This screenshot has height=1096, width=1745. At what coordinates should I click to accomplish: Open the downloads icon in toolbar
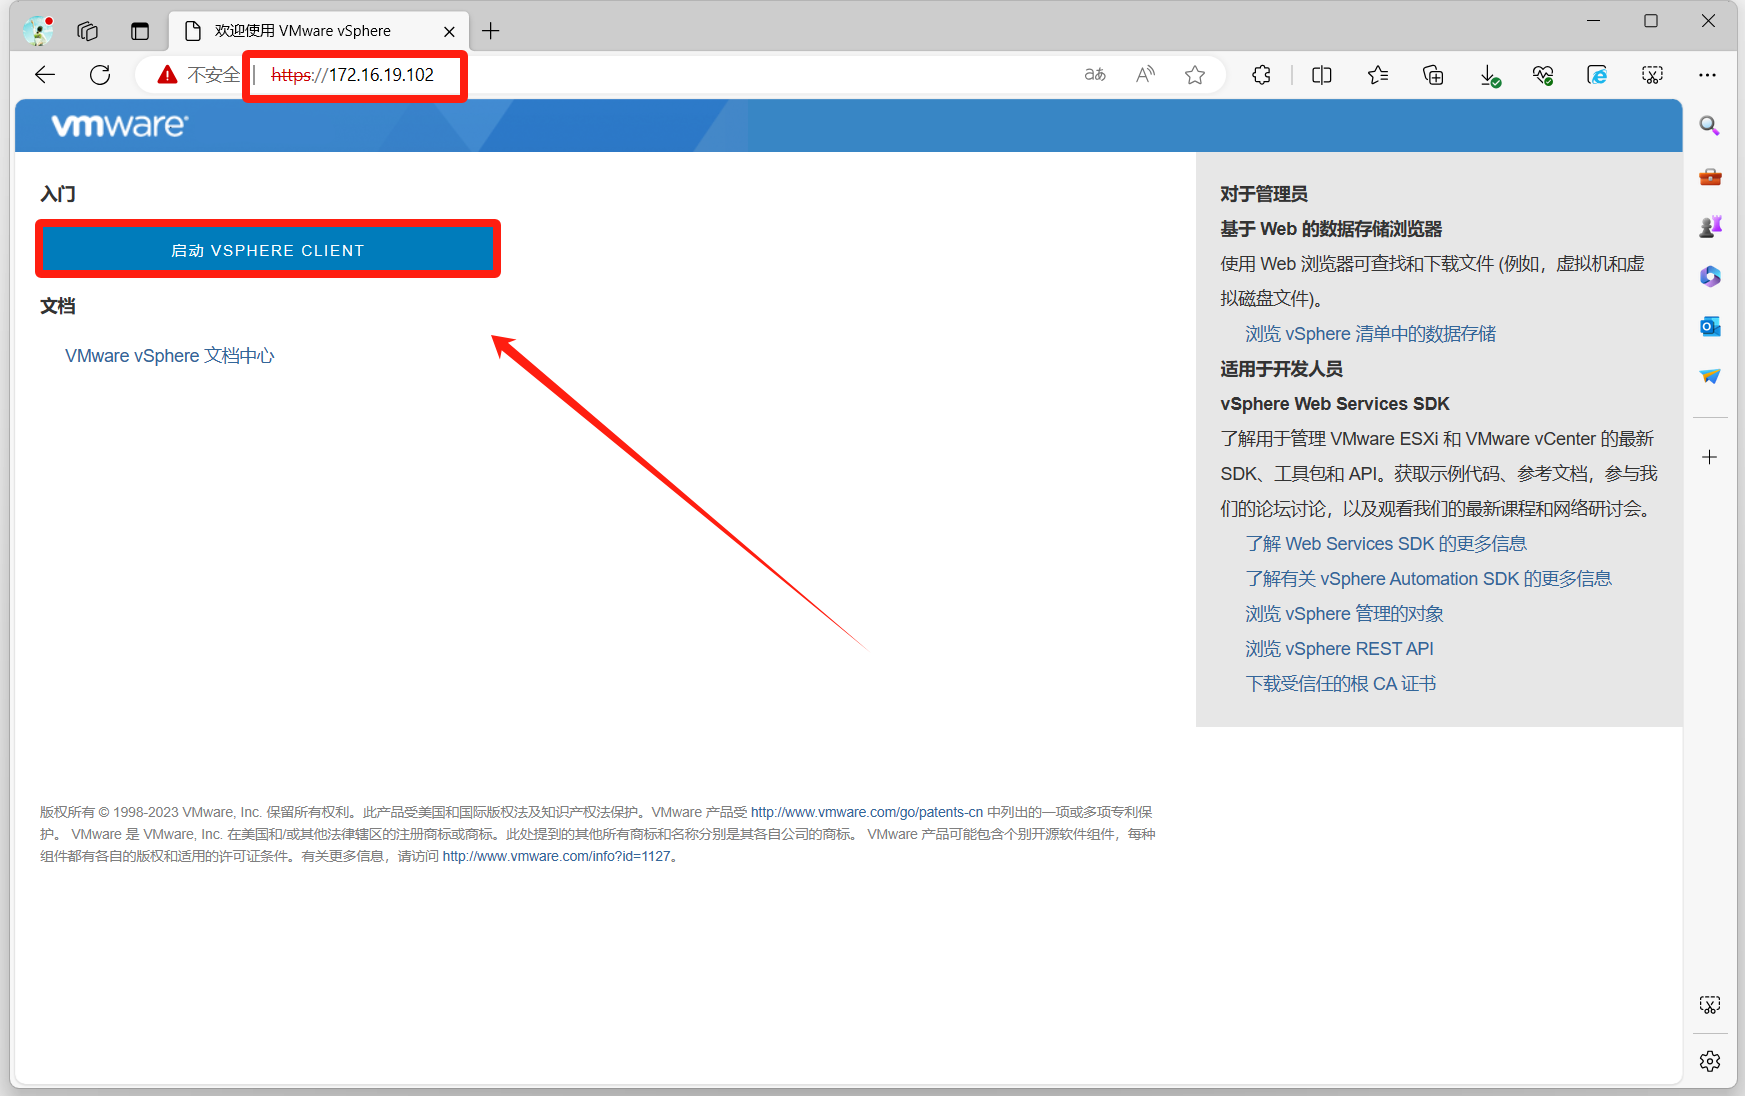coord(1489,75)
